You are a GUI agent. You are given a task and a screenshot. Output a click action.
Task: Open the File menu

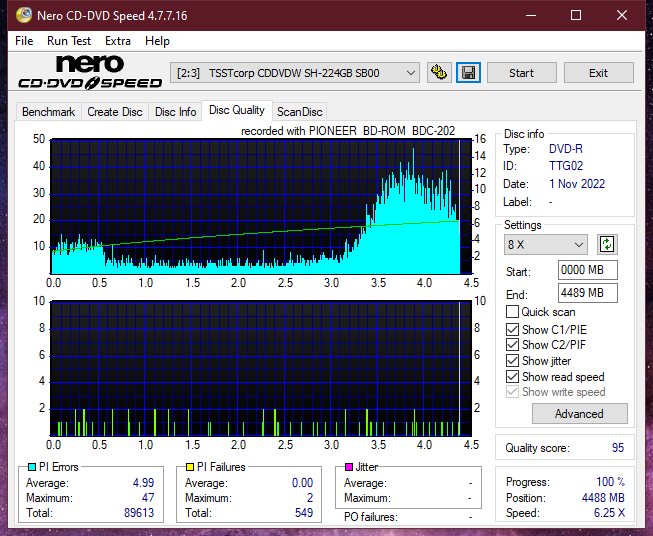[24, 41]
